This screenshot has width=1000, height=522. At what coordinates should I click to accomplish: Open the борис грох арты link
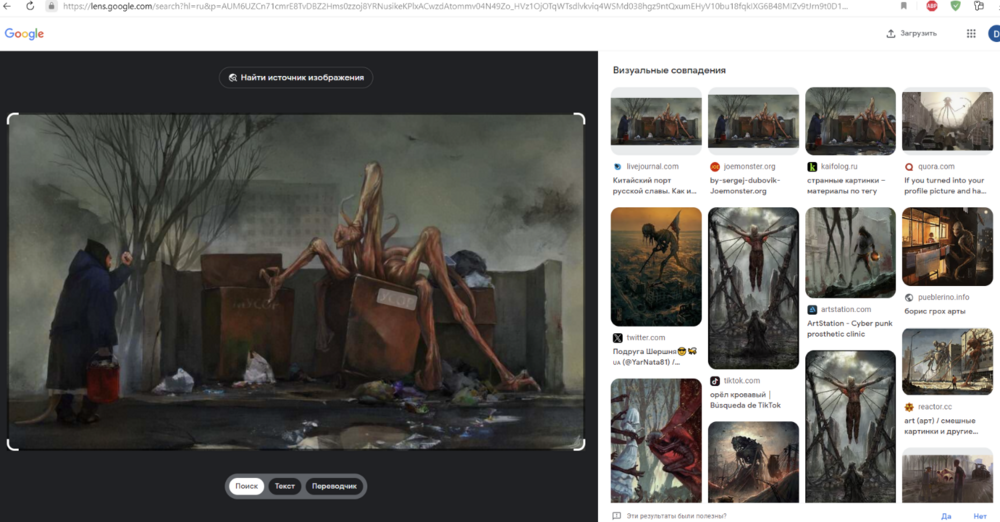coord(935,311)
